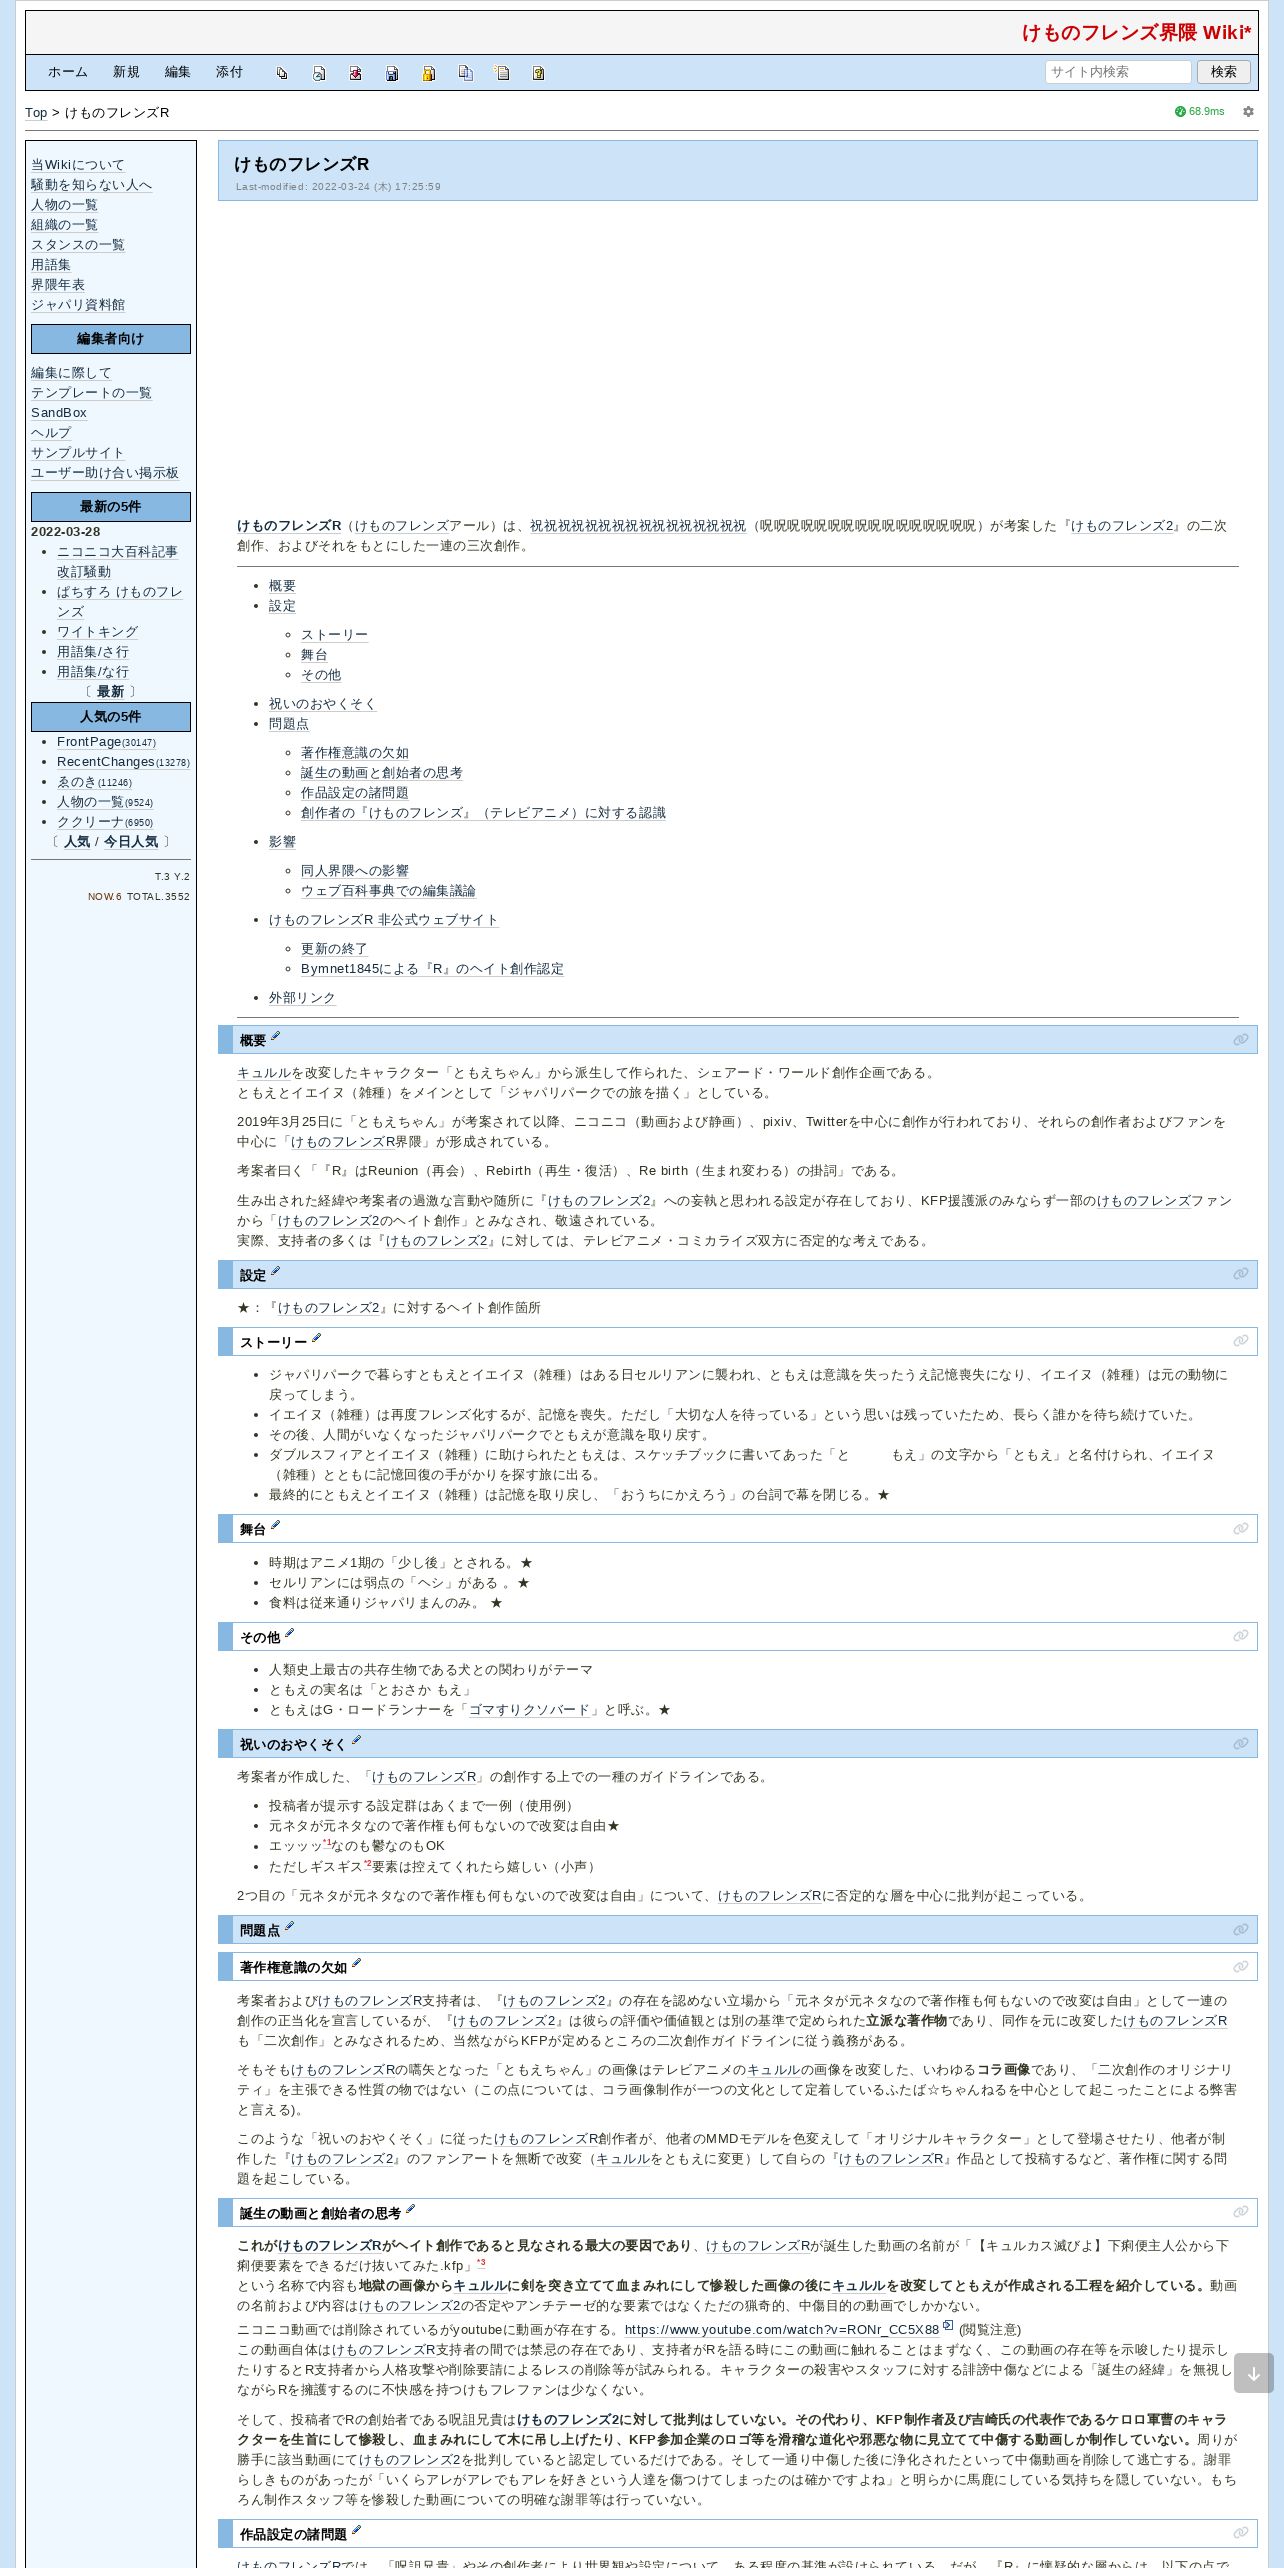Click 最新 link under recent list

(110, 692)
